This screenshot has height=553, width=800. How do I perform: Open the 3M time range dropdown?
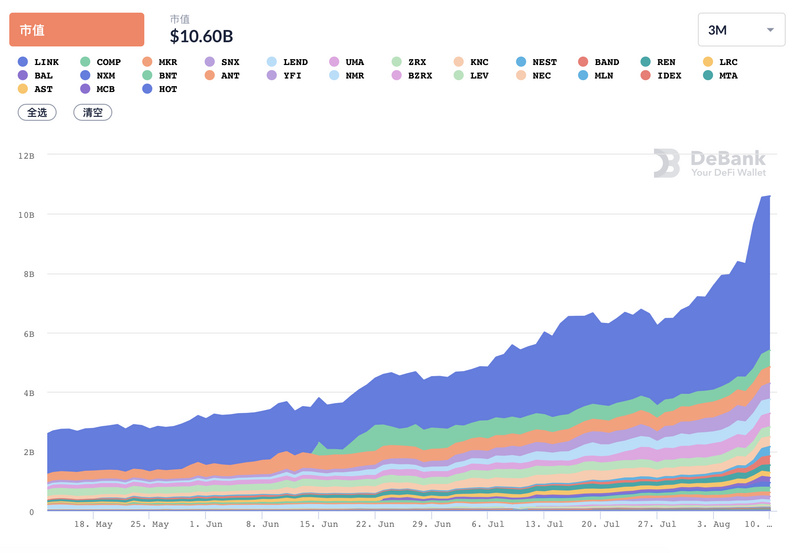[x=741, y=30]
